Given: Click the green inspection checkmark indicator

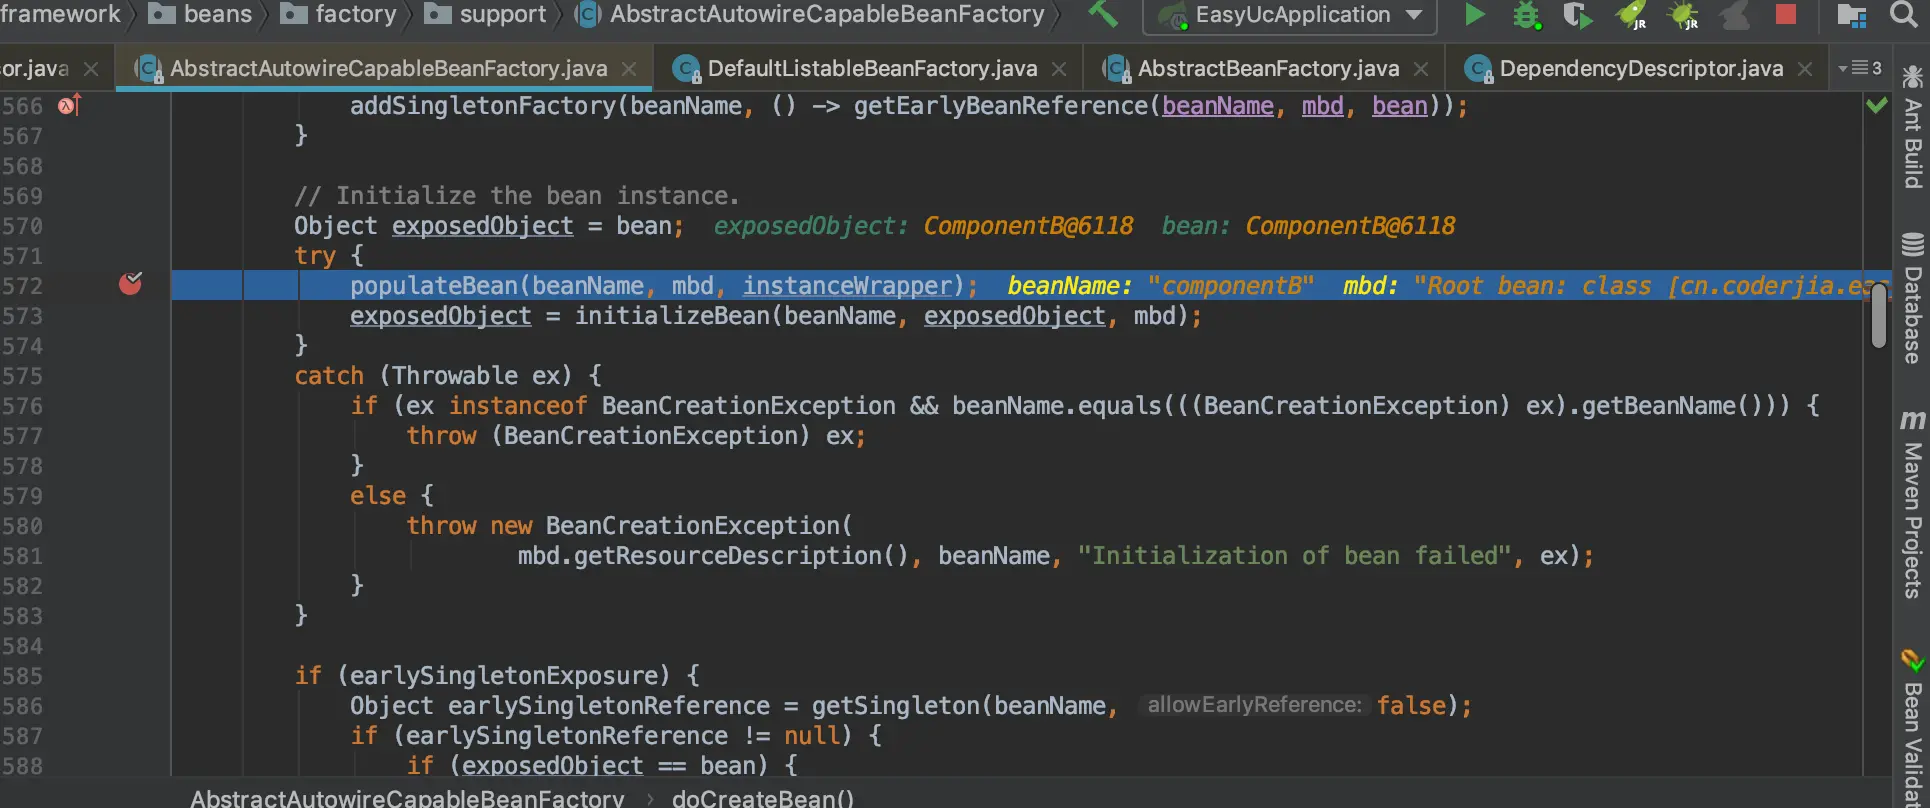Looking at the screenshot, I should (x=1877, y=105).
